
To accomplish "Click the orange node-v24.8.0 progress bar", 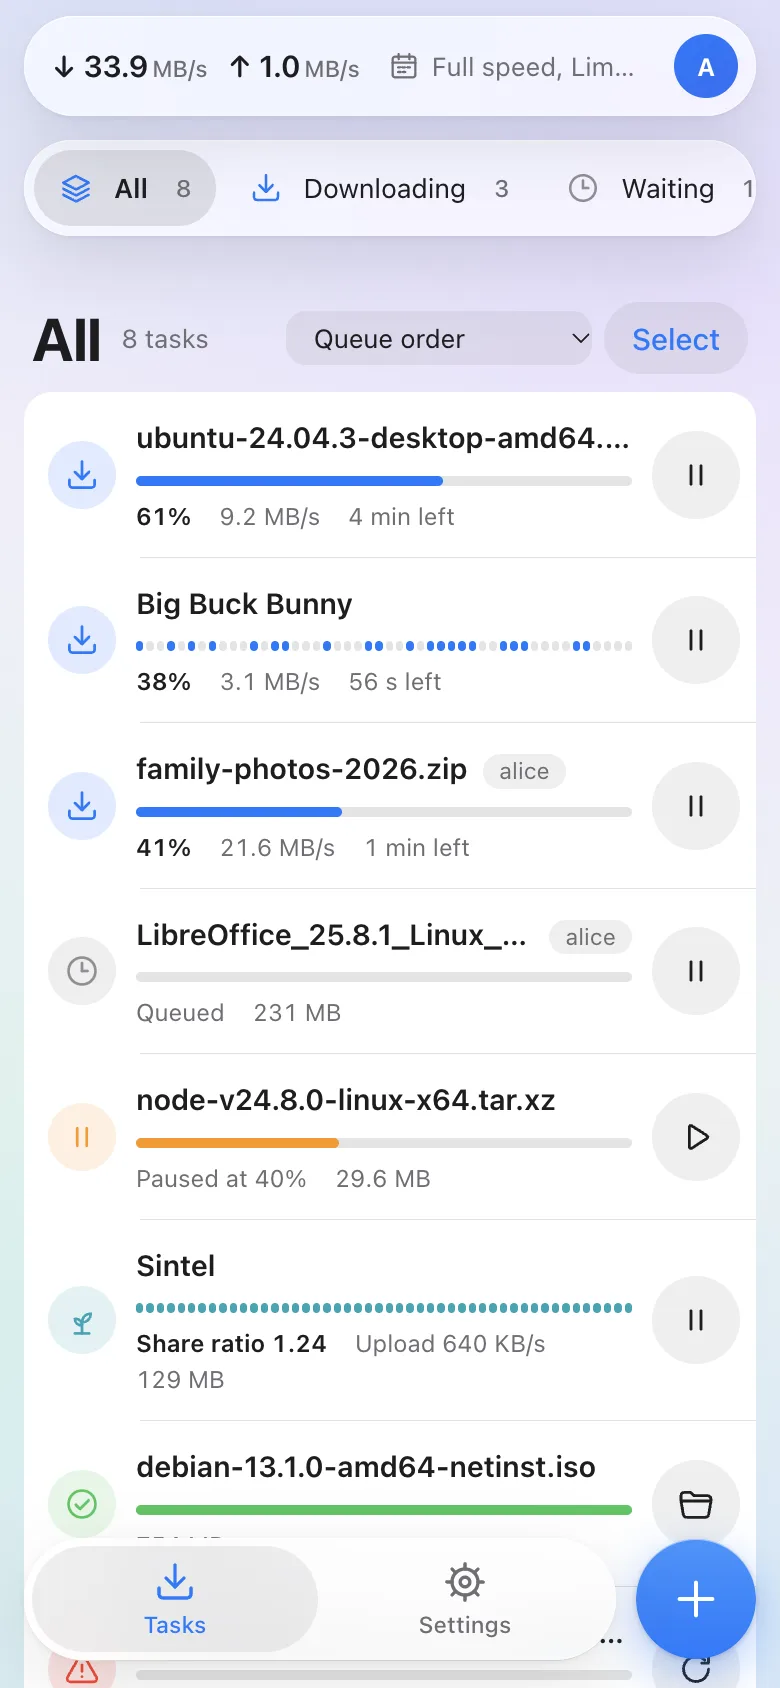I will [384, 1143].
